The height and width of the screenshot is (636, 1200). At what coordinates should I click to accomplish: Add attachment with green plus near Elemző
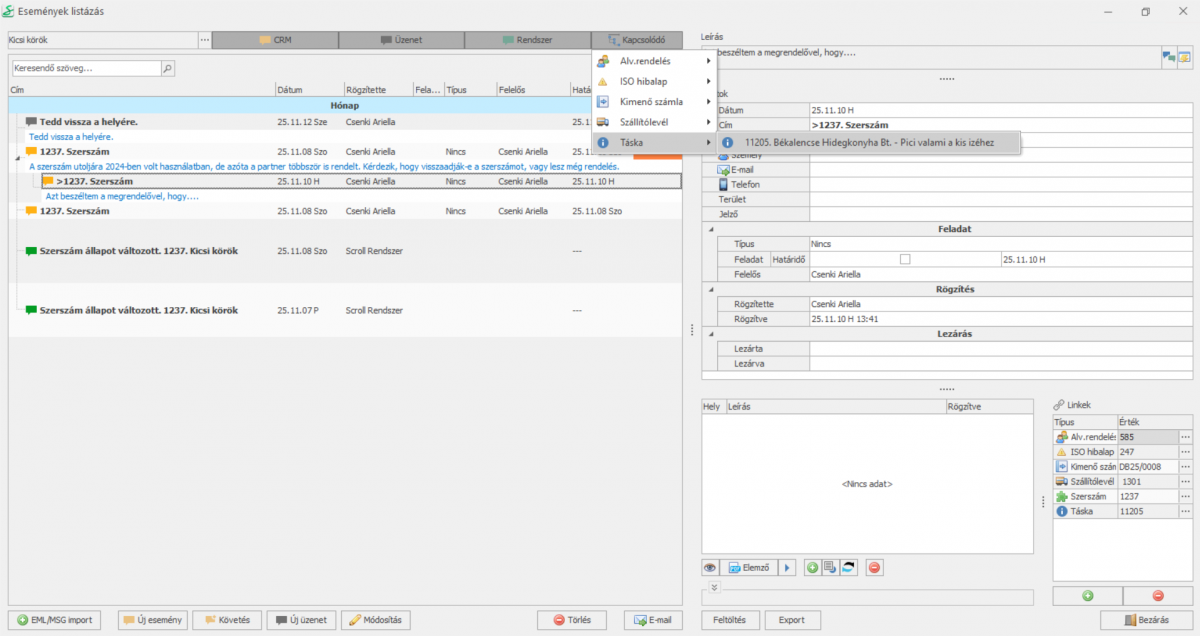point(812,568)
